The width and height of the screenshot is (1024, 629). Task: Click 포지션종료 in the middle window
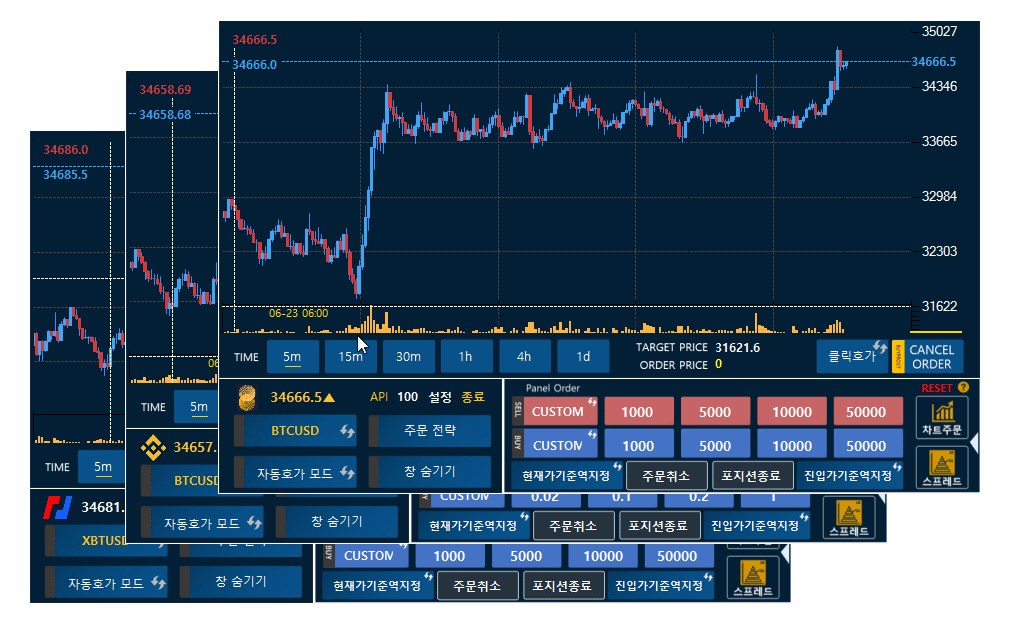[658, 525]
